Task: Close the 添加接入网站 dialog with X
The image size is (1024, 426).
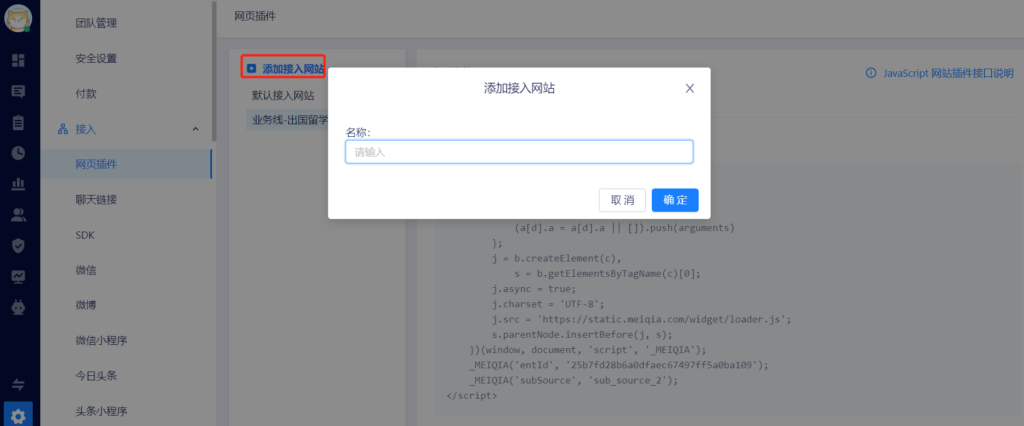Action: (690, 88)
